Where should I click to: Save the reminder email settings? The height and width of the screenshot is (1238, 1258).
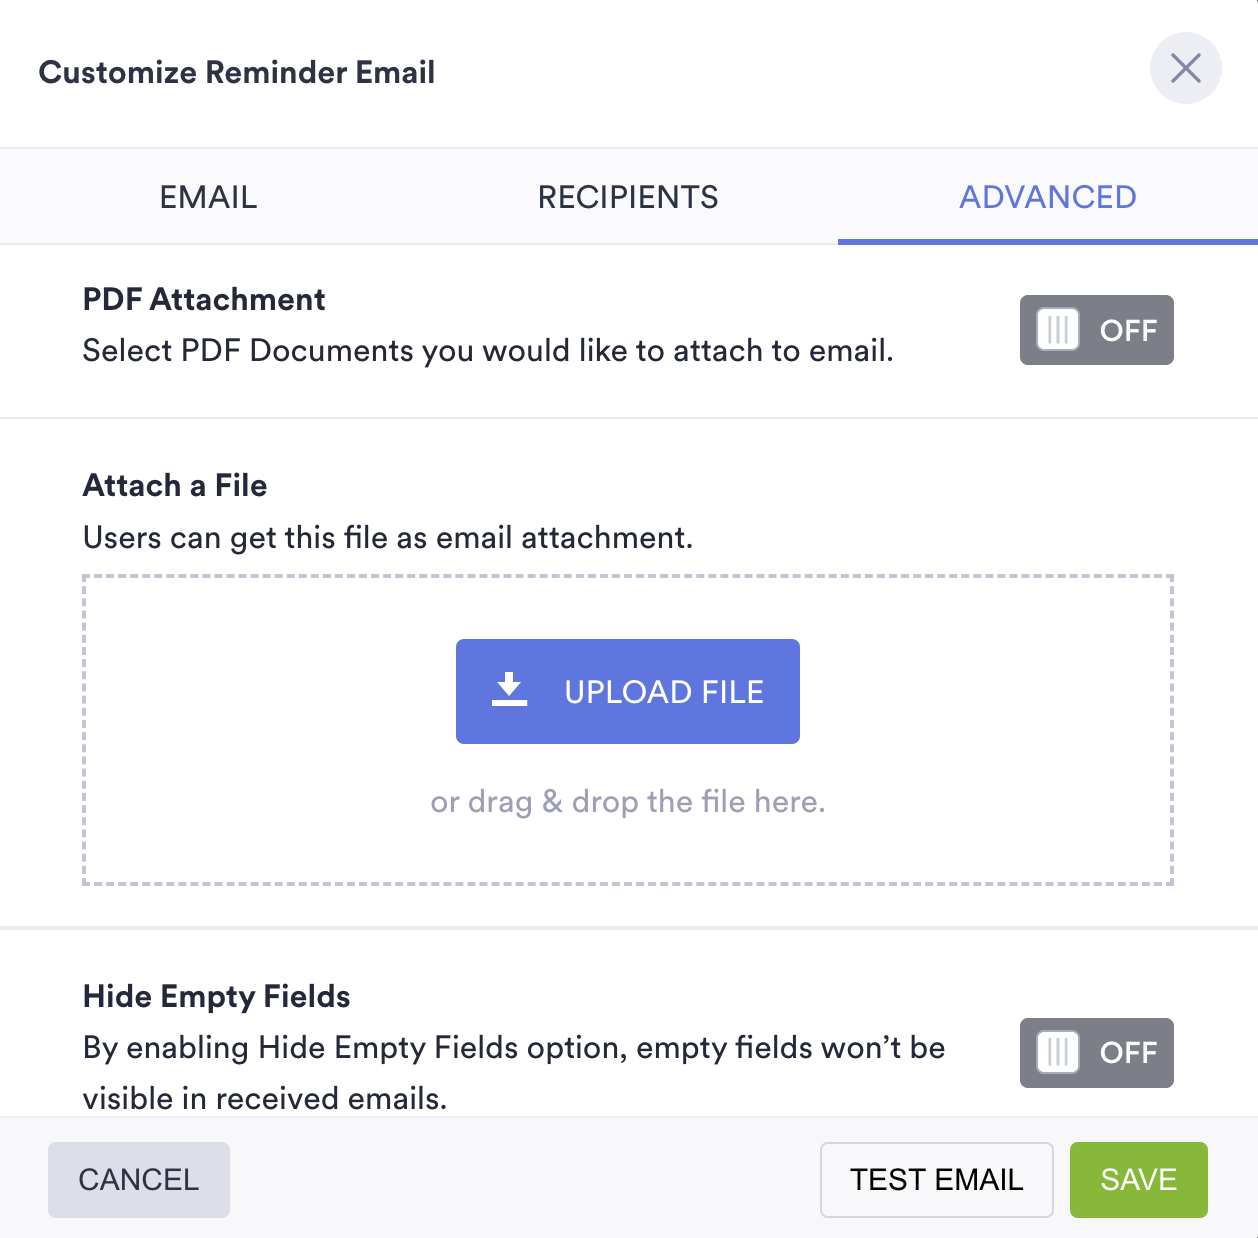point(1138,1179)
